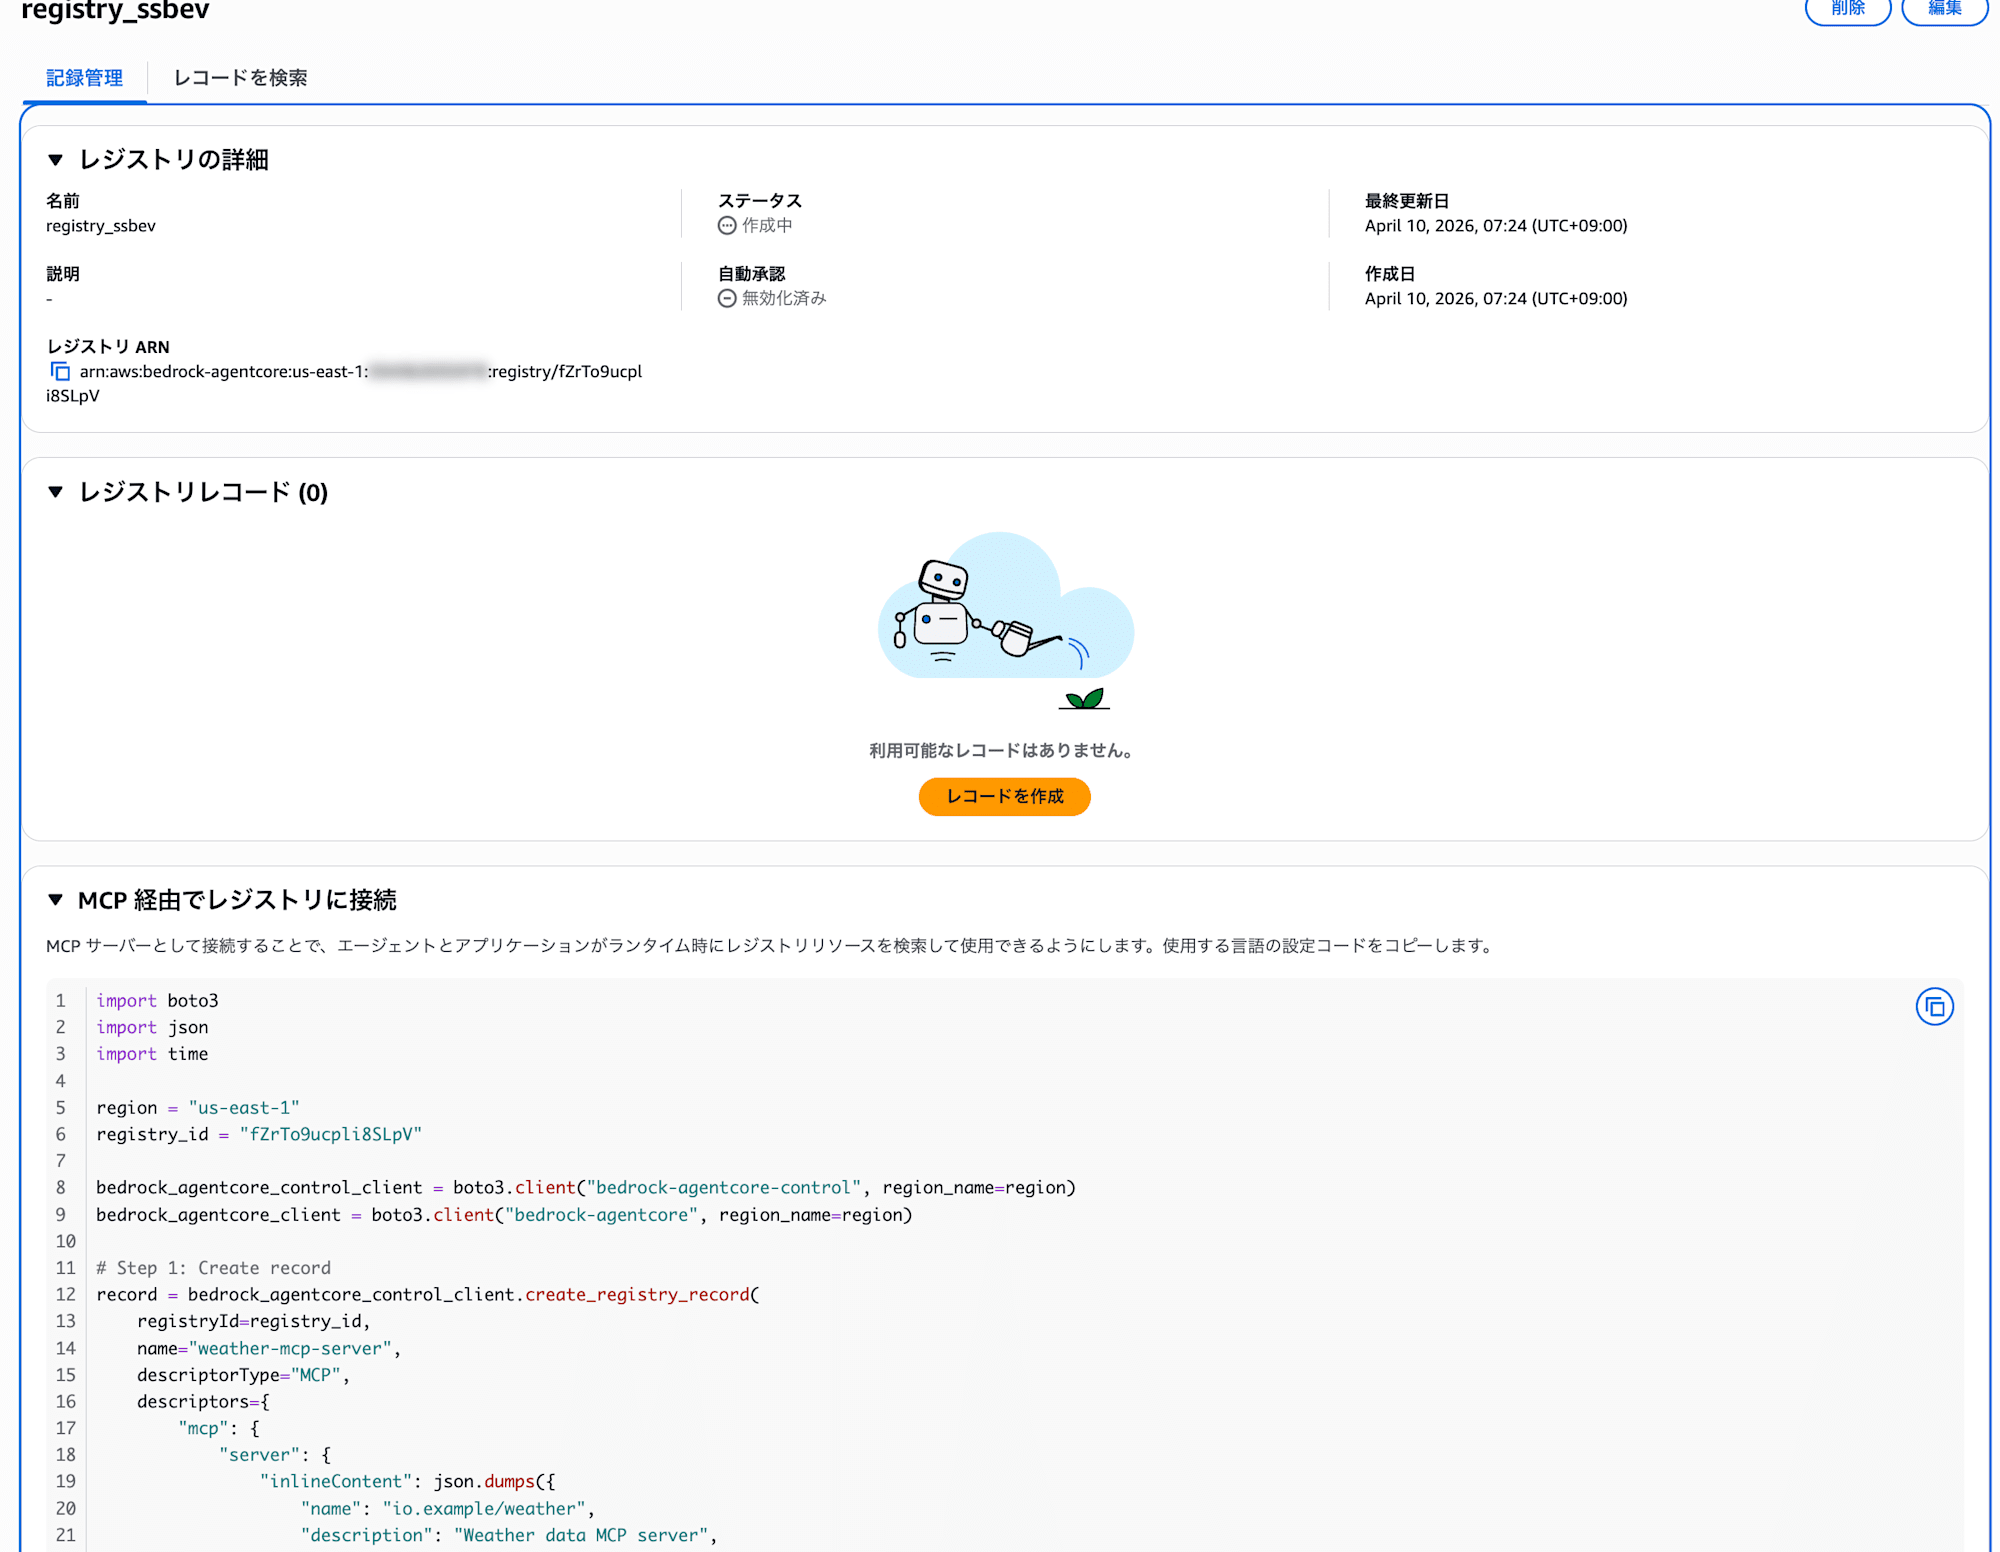Click the code block copy icon

click(x=1933, y=1006)
